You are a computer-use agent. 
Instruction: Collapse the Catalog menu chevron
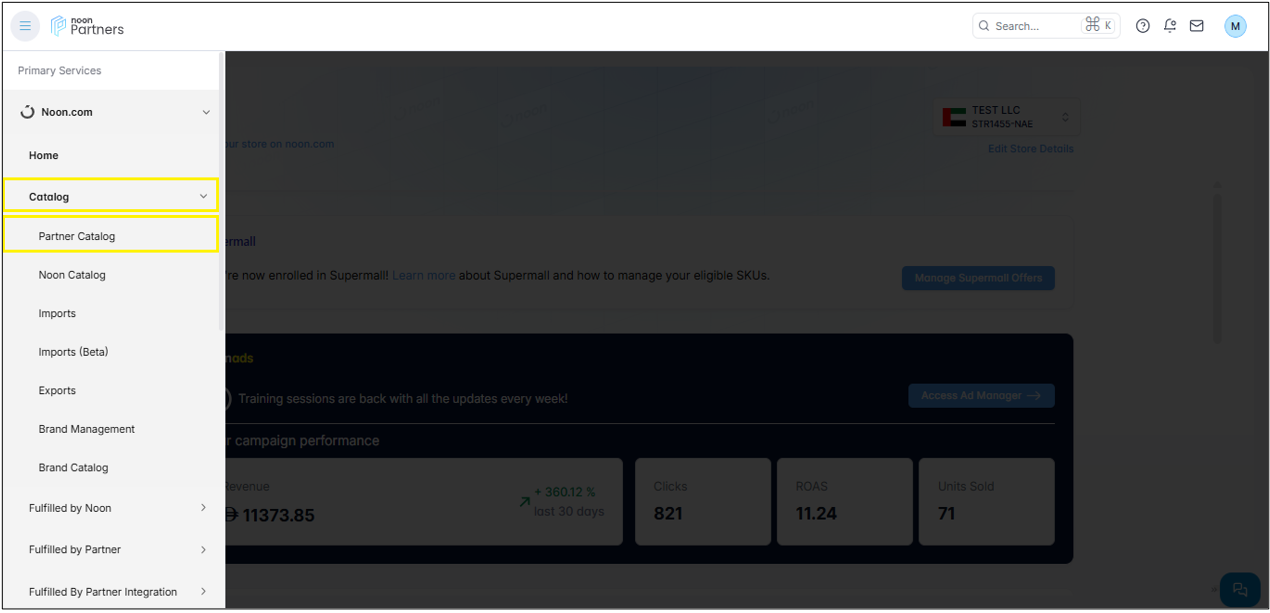(204, 197)
